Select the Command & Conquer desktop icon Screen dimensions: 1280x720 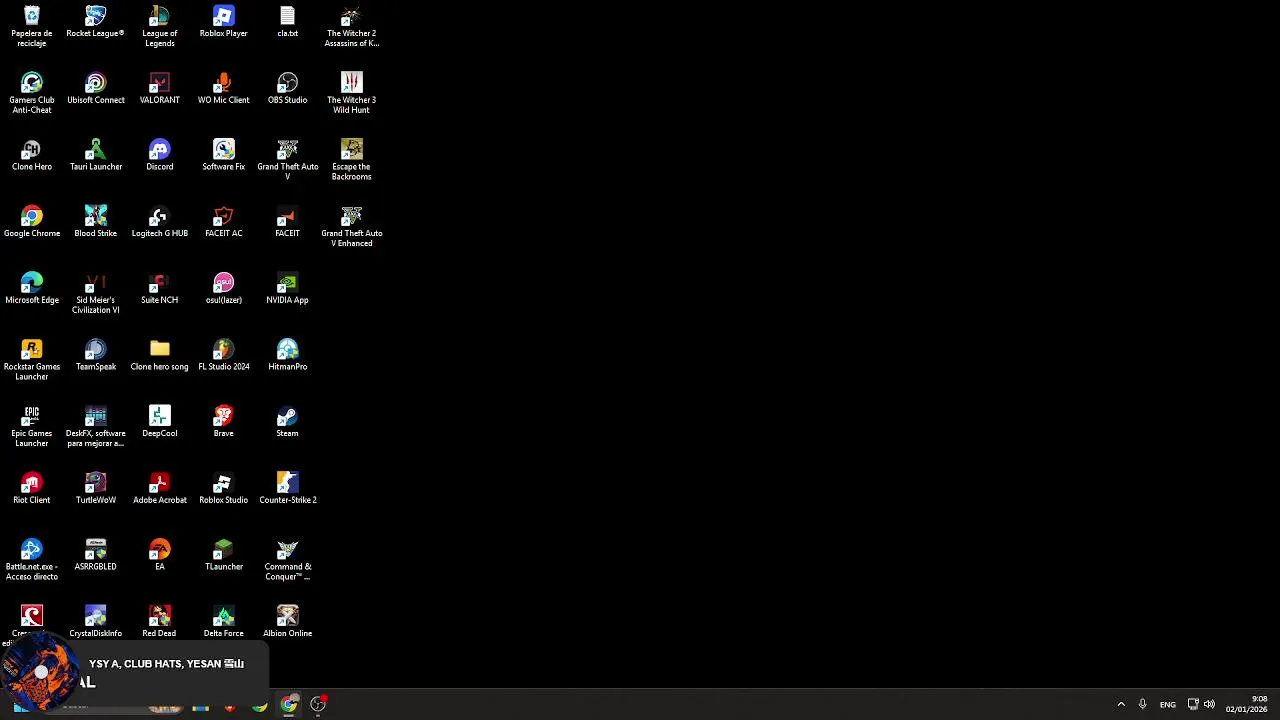288,560
